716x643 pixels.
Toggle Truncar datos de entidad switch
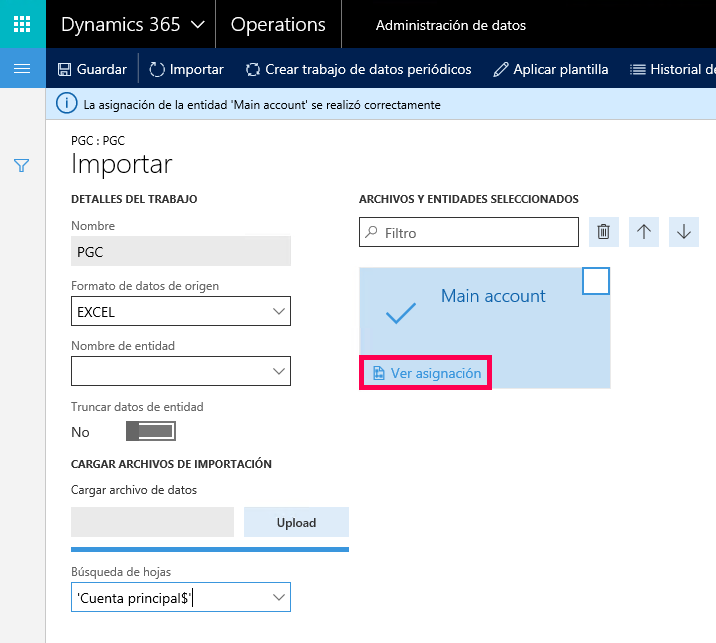pos(151,431)
